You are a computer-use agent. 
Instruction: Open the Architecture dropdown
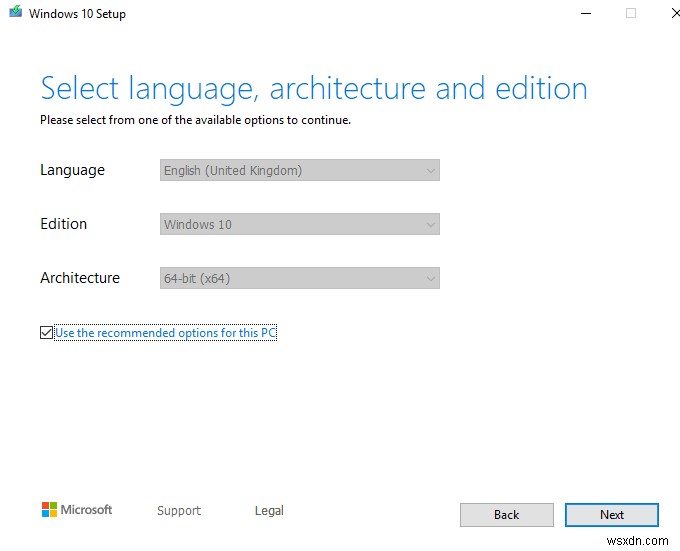(300, 278)
